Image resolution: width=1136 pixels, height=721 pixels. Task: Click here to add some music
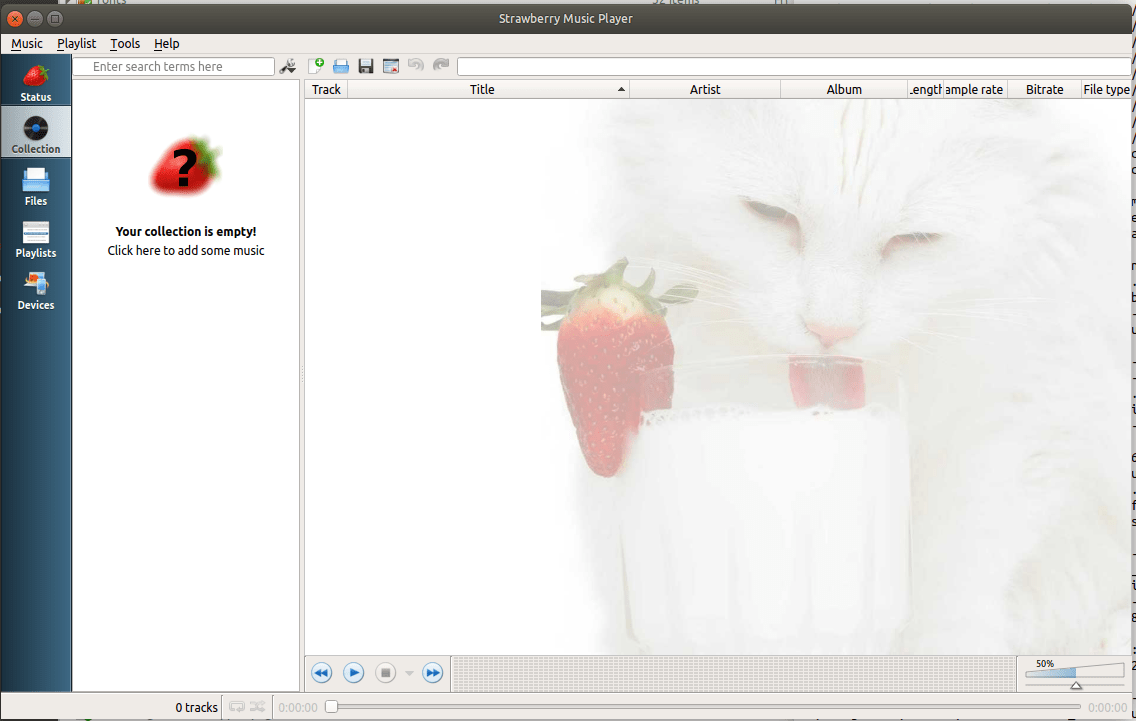point(185,250)
